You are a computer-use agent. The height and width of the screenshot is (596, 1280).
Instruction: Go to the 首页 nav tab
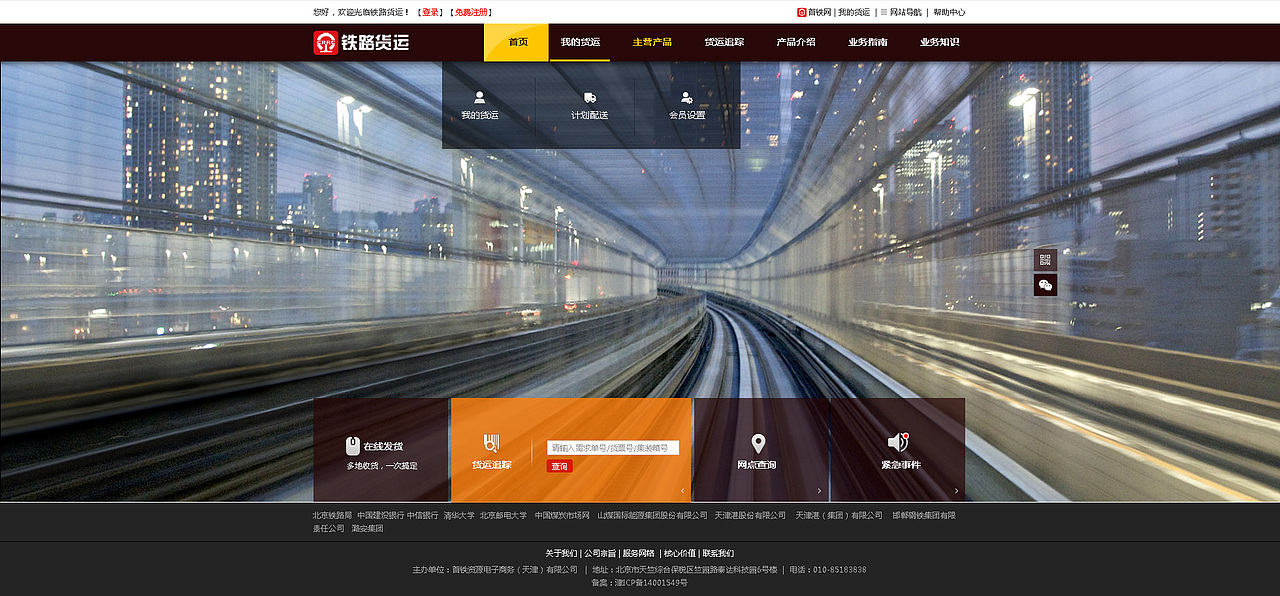coord(517,43)
